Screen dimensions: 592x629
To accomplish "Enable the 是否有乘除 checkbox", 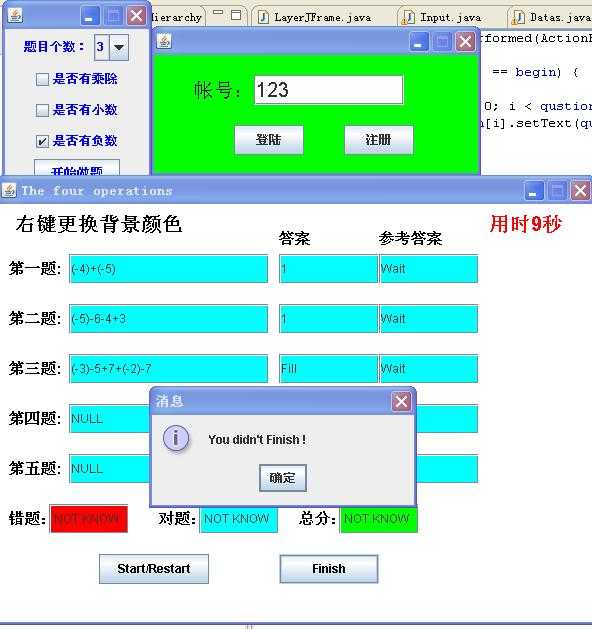I will point(43,79).
